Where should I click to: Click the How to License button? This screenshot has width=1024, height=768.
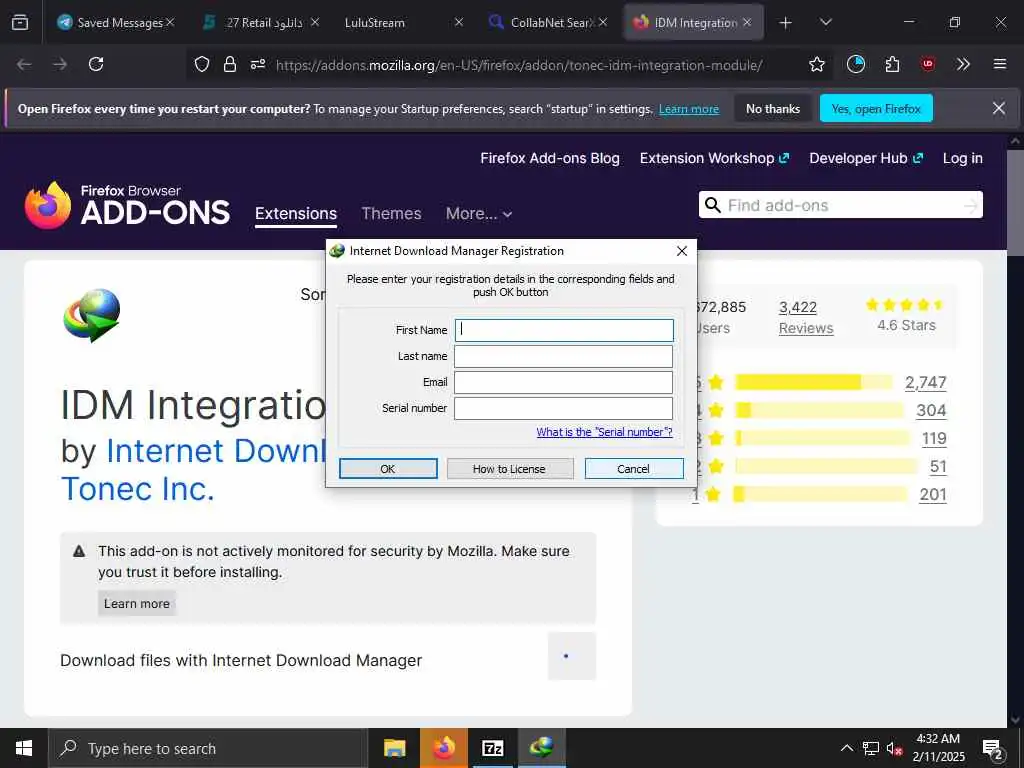pos(509,469)
